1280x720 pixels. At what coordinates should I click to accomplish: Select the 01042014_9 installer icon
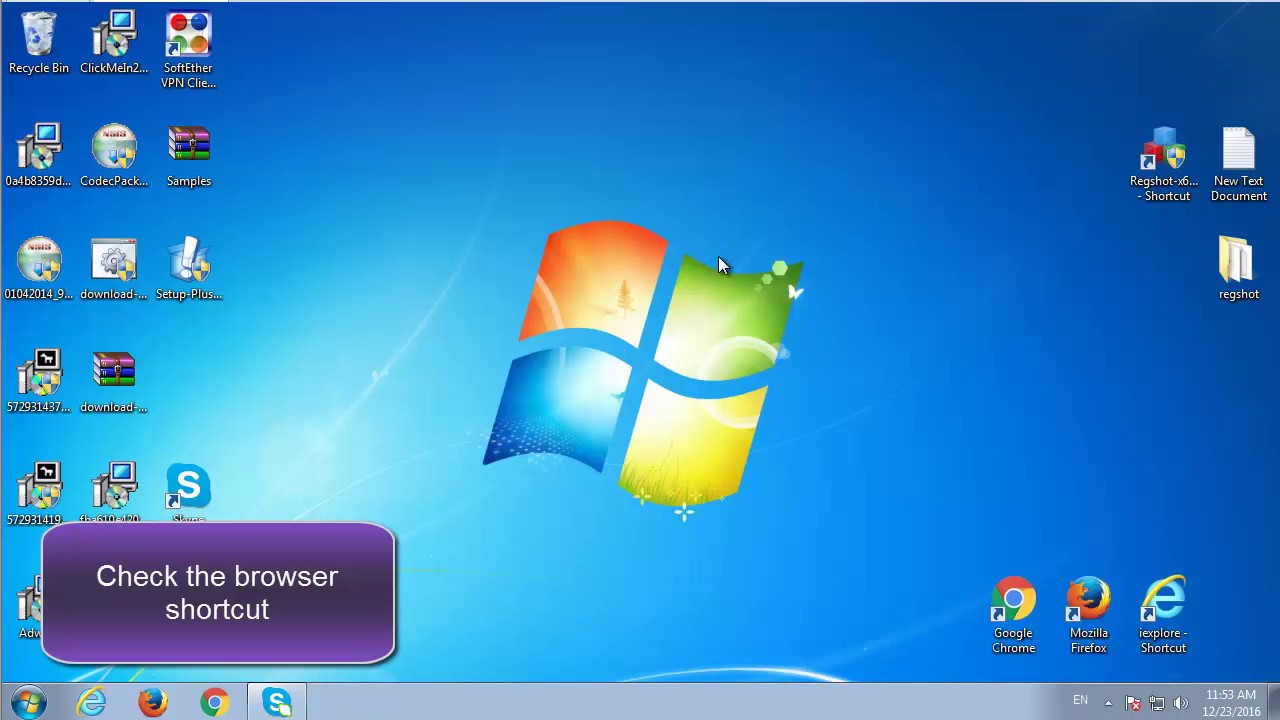pyautogui.click(x=38, y=269)
